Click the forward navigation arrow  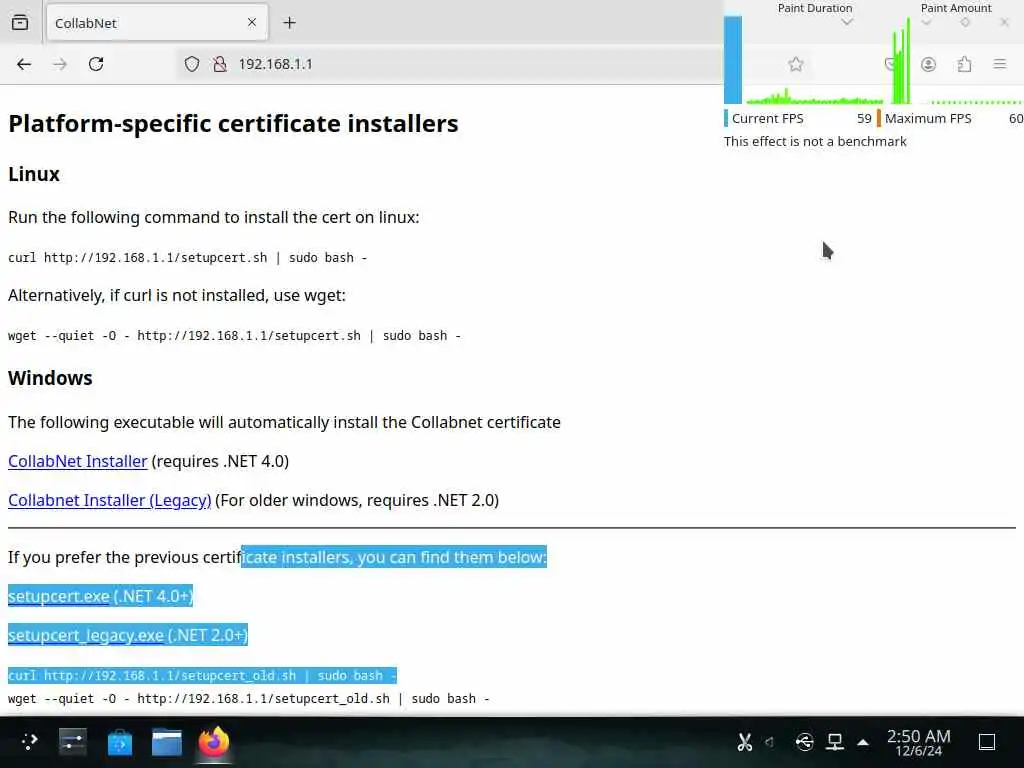[x=60, y=64]
